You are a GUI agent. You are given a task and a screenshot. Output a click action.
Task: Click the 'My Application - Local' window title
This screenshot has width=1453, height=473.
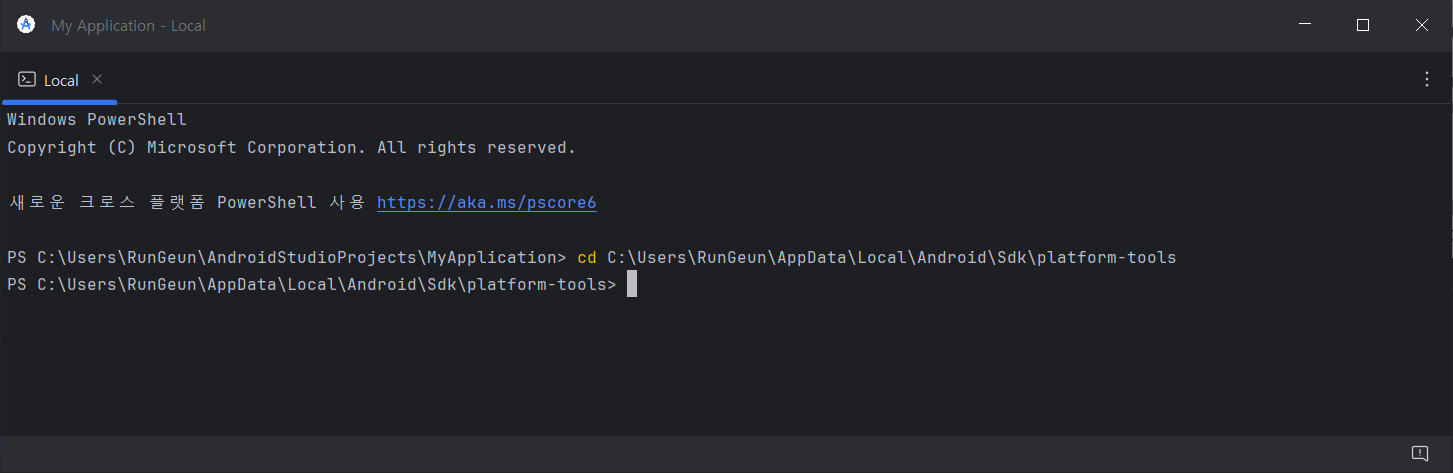click(128, 26)
